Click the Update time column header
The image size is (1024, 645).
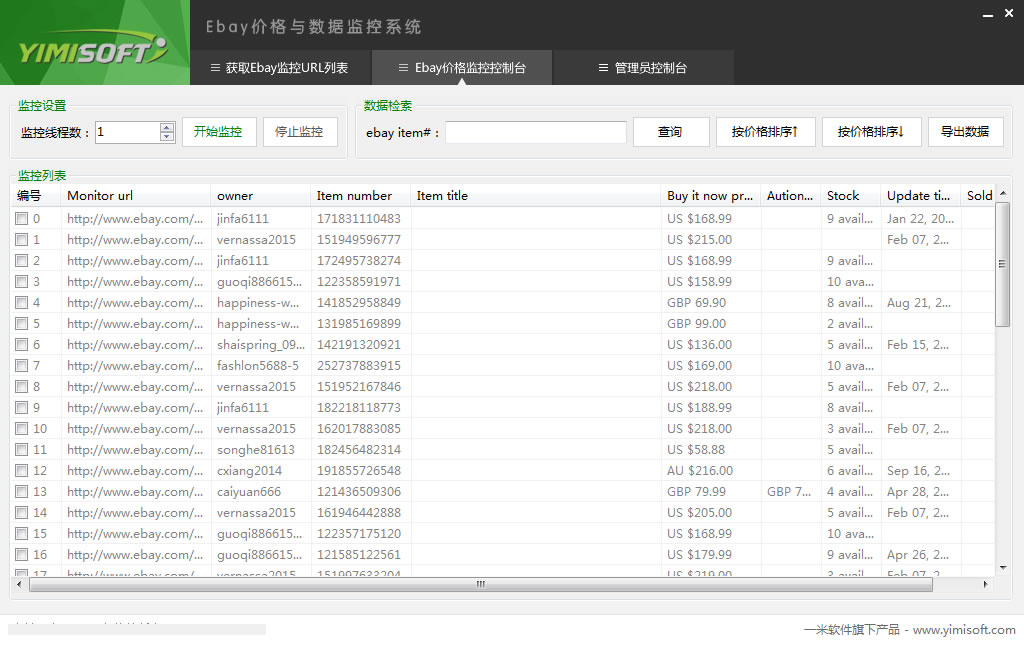coord(920,196)
